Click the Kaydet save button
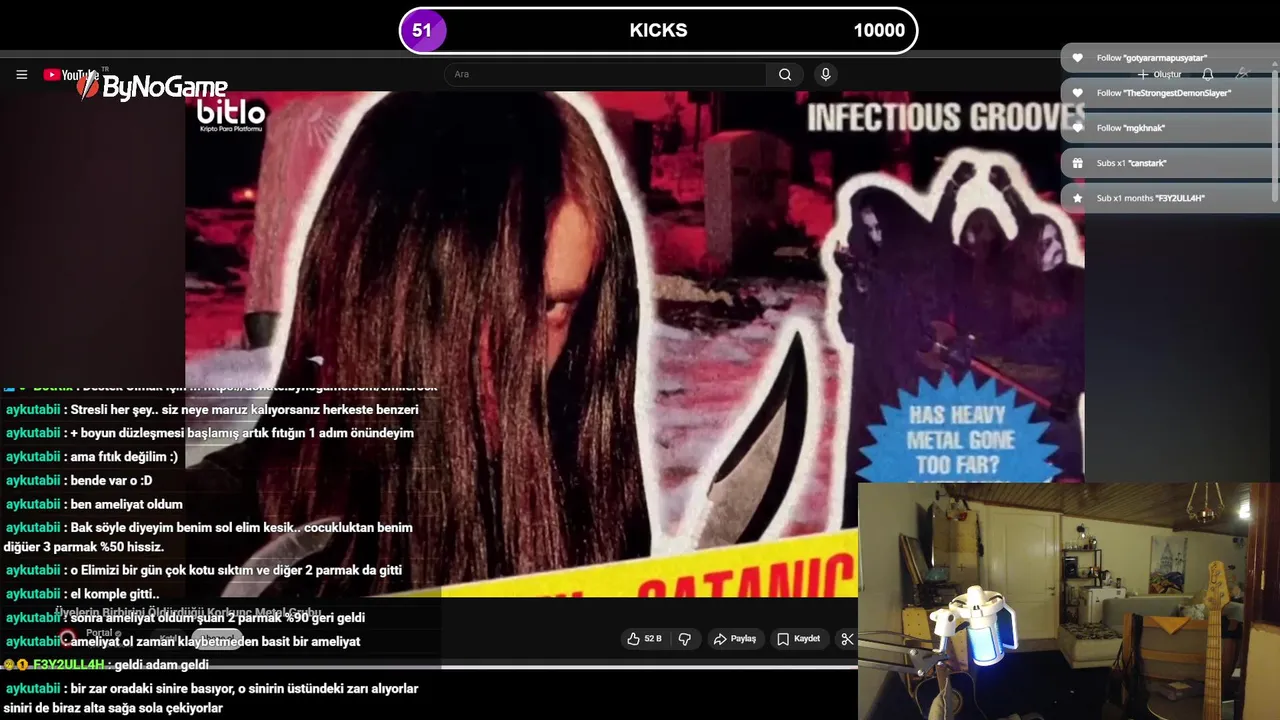Screen dimensions: 1280x720 [x=799, y=639]
